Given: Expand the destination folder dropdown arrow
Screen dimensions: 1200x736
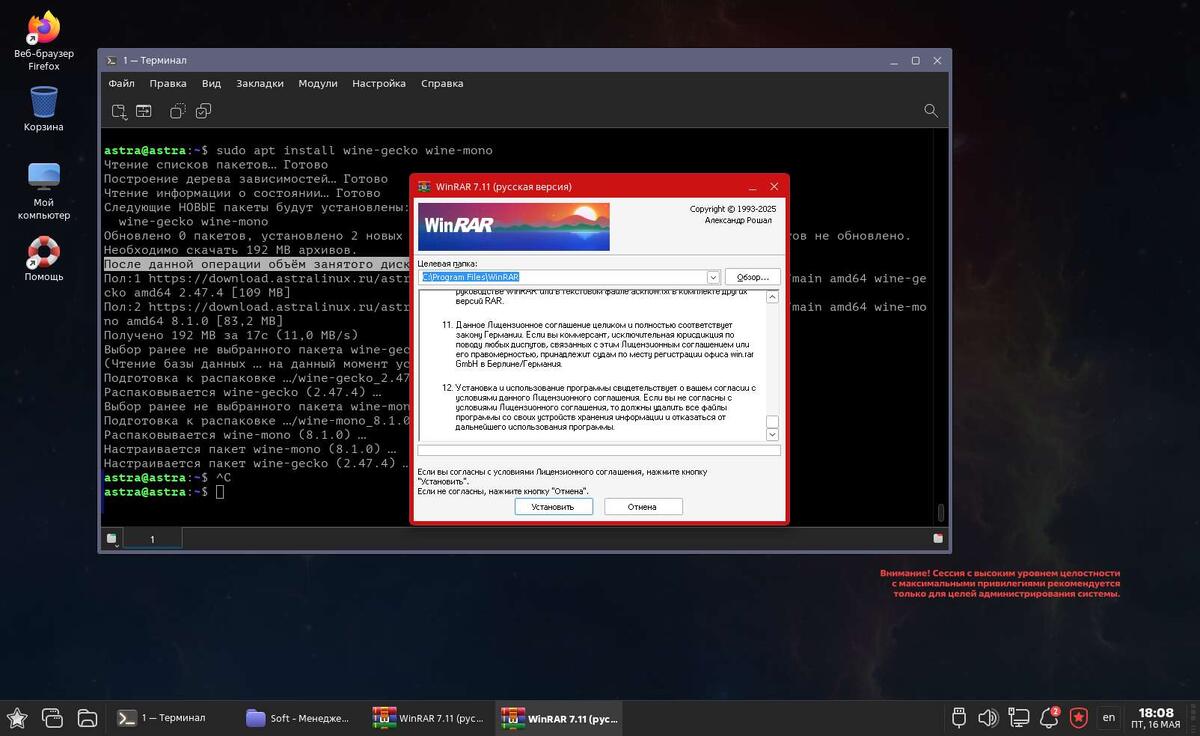Looking at the screenshot, I should pyautogui.click(x=713, y=277).
